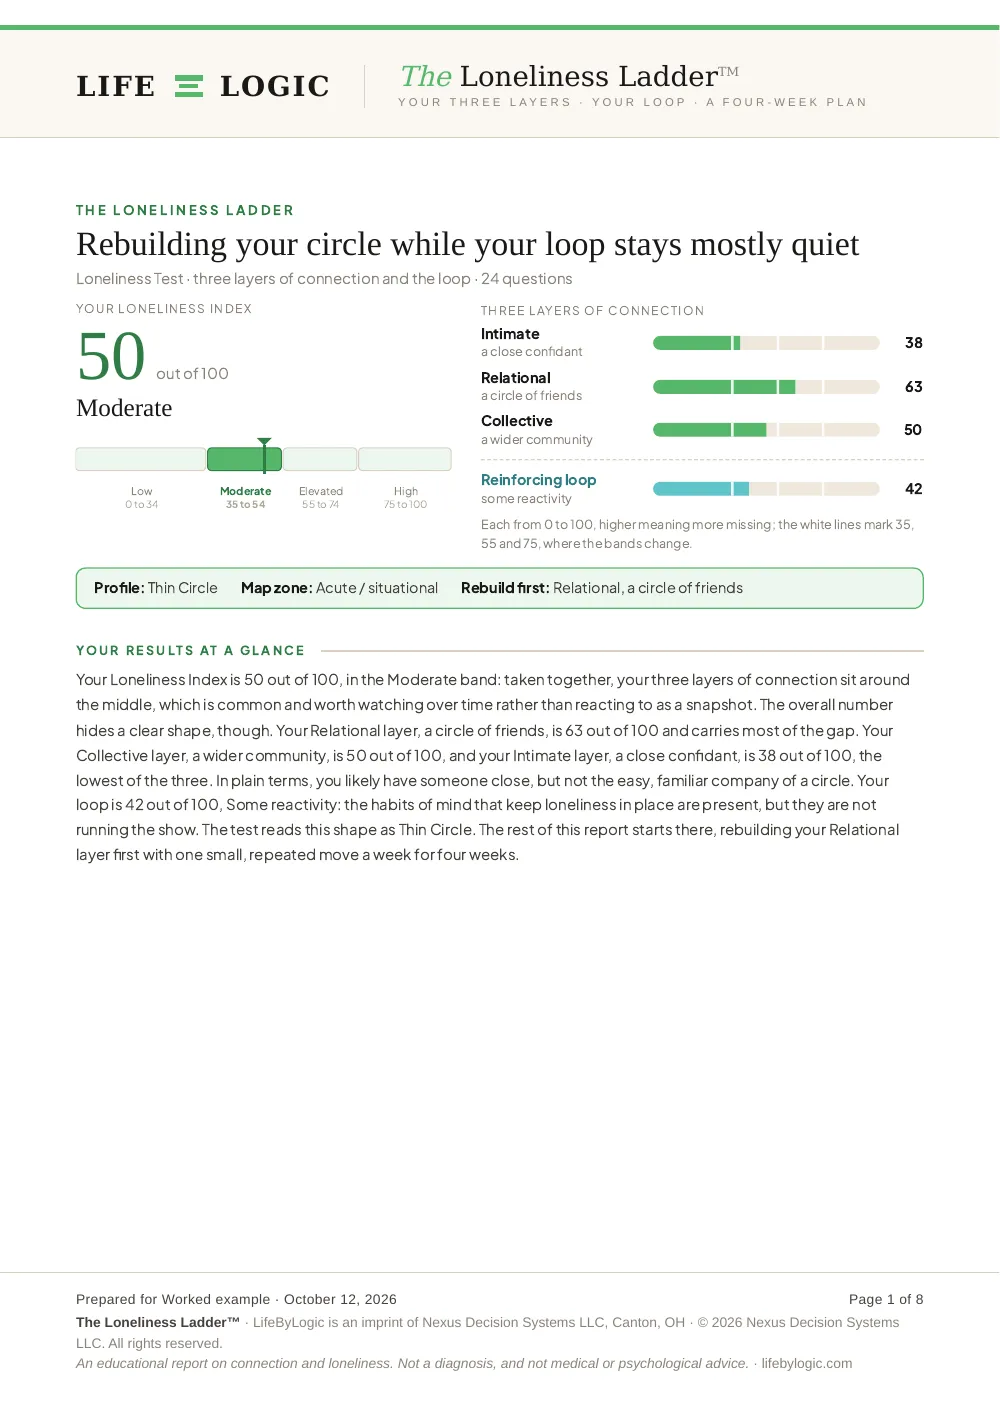Click the Your Results At A Glance heading
The width and height of the screenshot is (1000, 1414).
pos(190,650)
